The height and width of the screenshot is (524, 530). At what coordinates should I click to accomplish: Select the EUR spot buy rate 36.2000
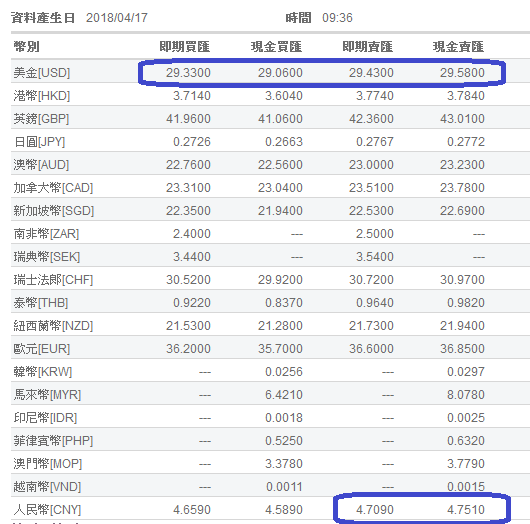[x=188, y=349]
